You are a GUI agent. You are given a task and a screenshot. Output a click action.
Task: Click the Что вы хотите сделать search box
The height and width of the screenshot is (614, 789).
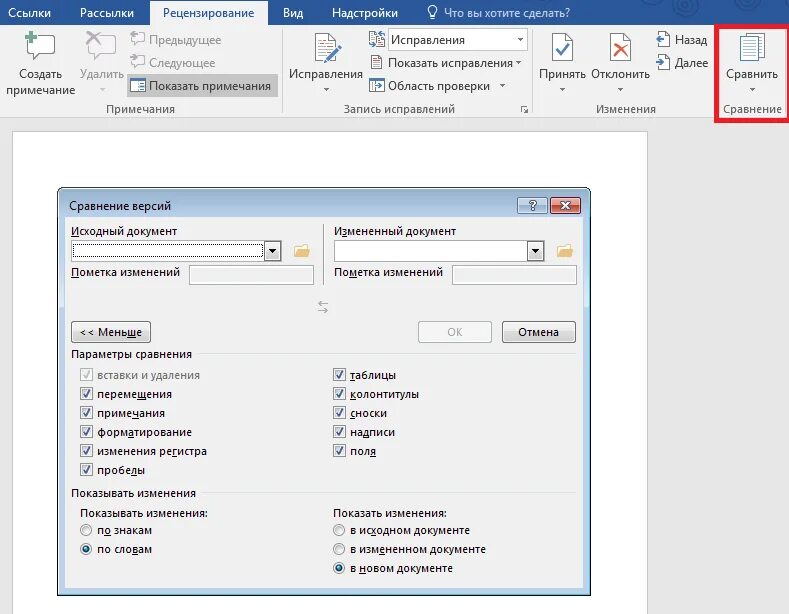click(x=506, y=13)
